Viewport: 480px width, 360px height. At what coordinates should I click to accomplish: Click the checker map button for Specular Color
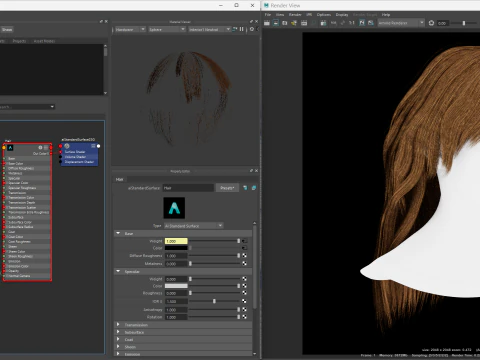(x=244, y=286)
